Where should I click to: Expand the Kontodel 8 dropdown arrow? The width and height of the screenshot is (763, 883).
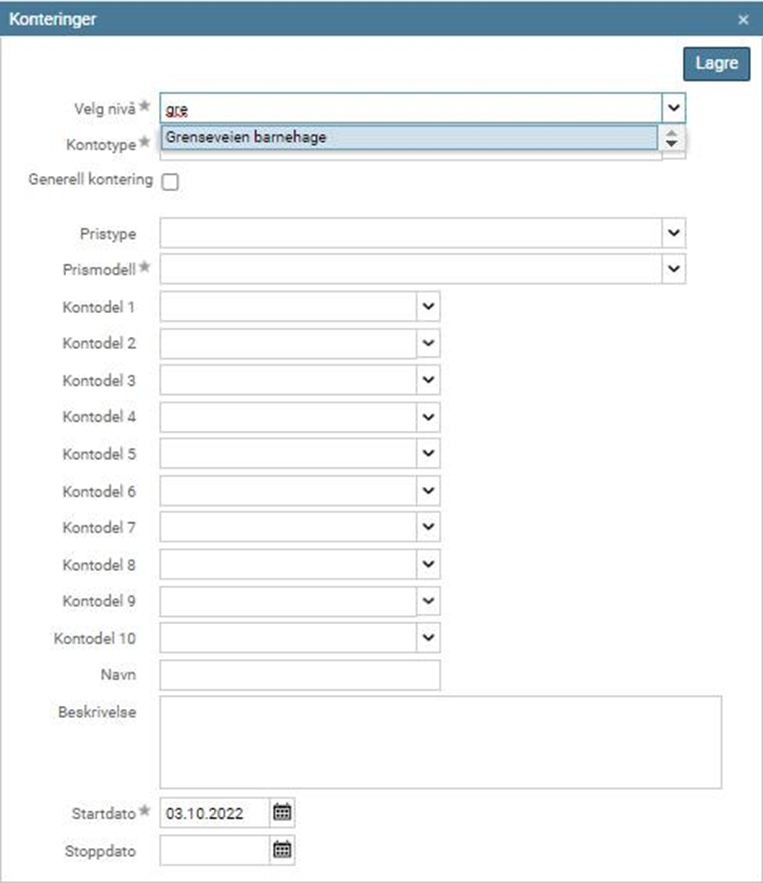(429, 564)
